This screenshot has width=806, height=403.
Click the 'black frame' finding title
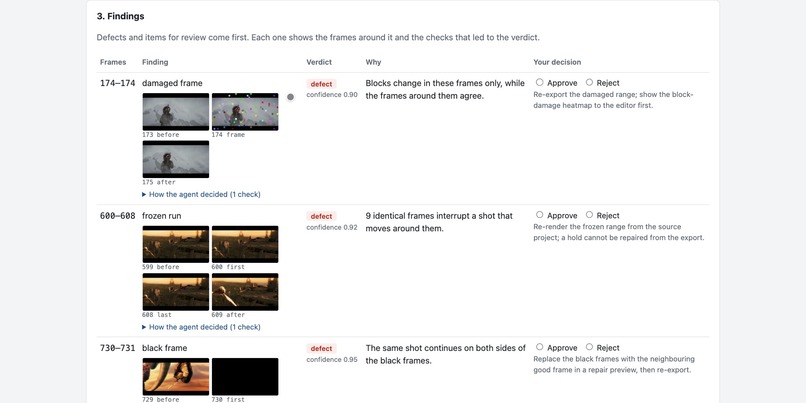coord(164,348)
